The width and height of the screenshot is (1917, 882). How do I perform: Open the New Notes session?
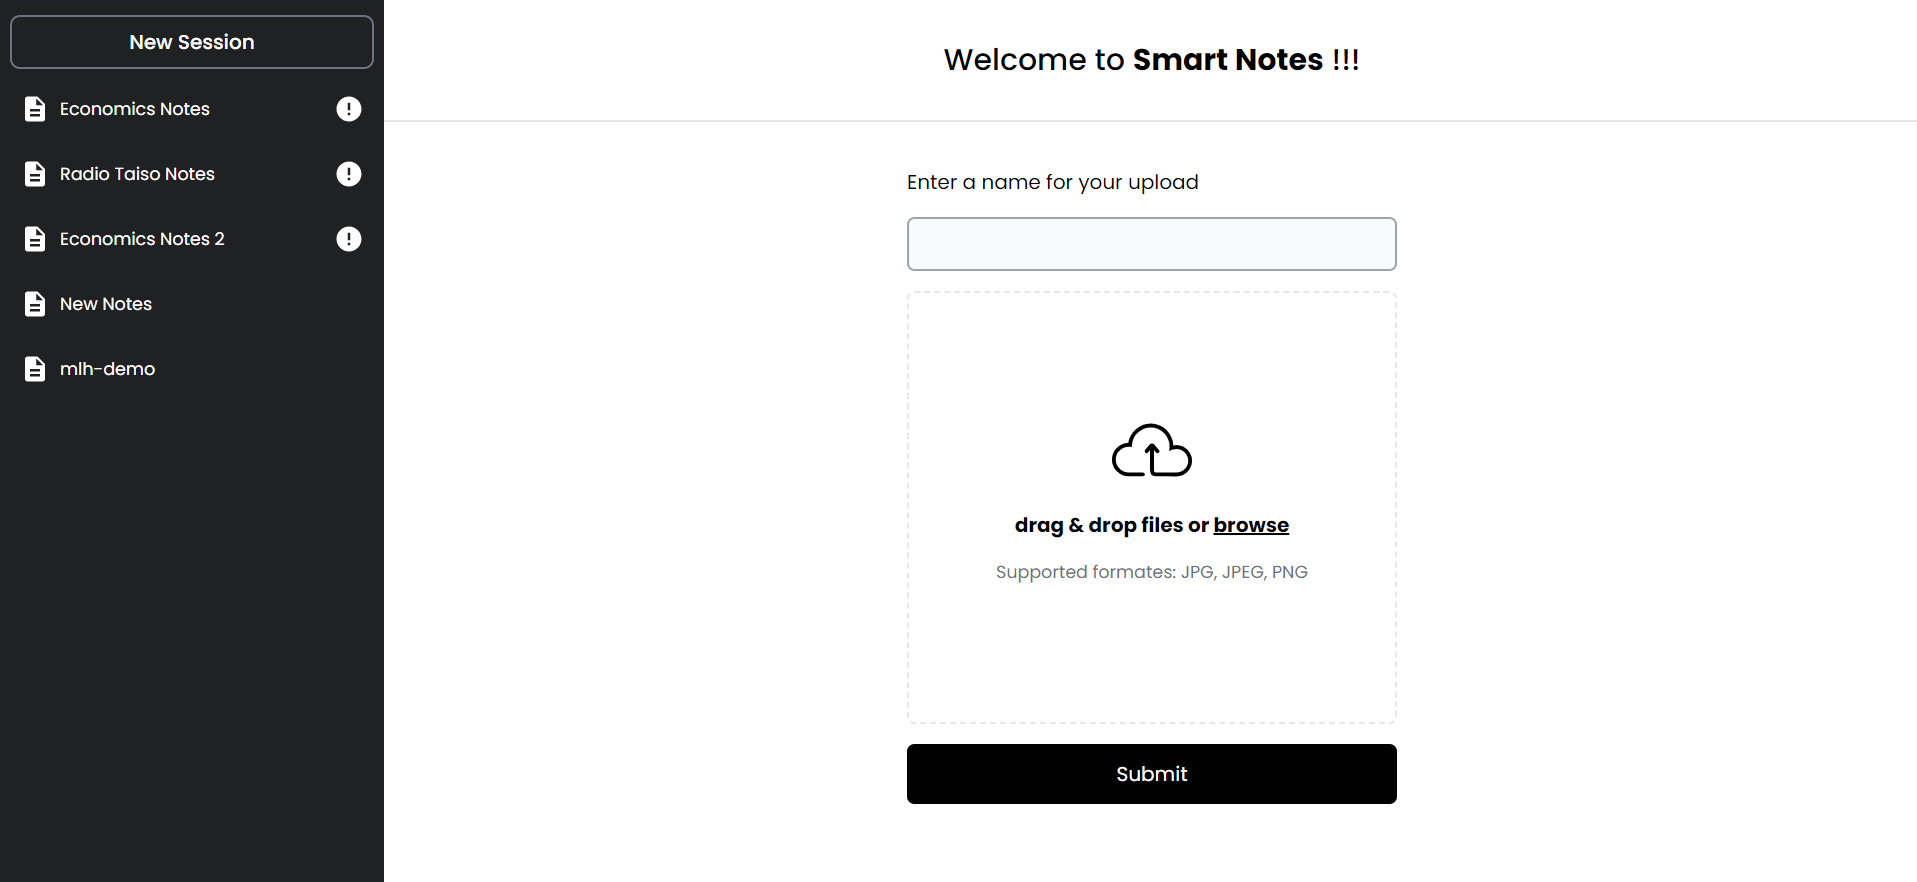pyautogui.click(x=106, y=304)
